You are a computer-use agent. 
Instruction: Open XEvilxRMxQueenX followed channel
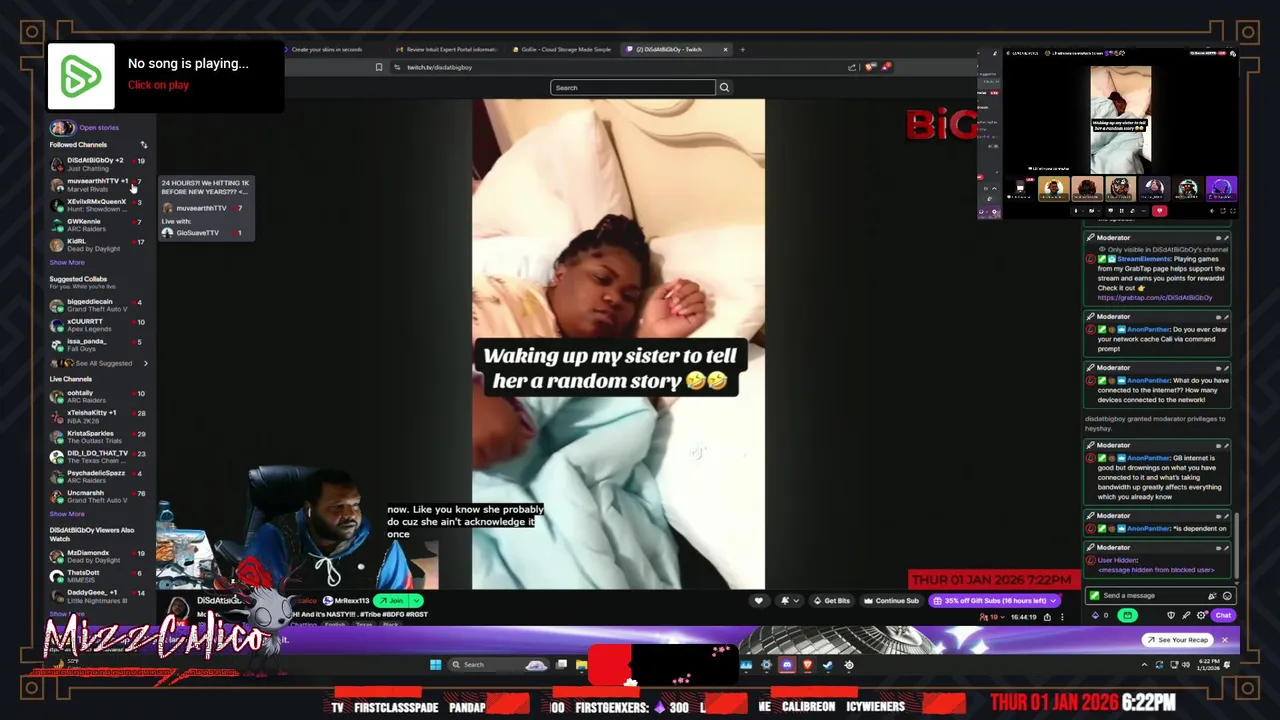[x=98, y=205]
